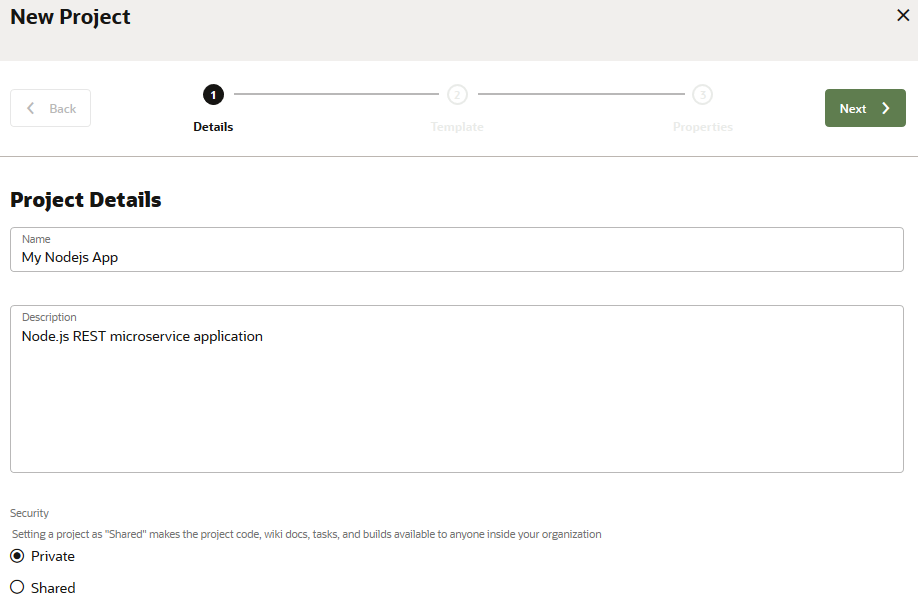
Task: Click the left chevron in the Back button
Action: pos(31,108)
